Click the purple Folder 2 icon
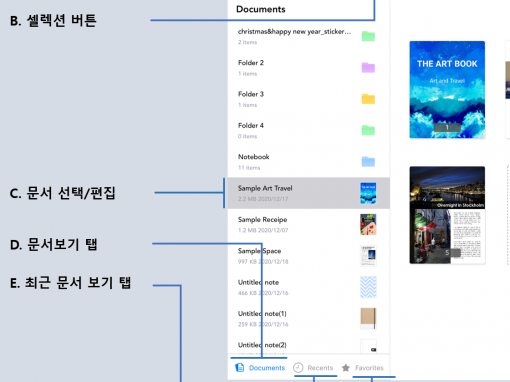The width and height of the screenshot is (510, 382). point(368,67)
